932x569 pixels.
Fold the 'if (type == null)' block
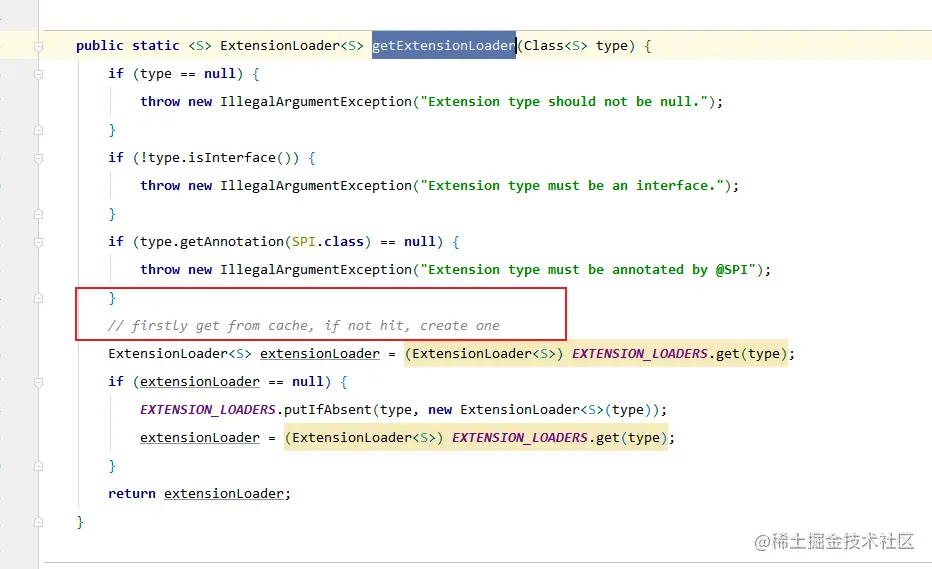38,74
